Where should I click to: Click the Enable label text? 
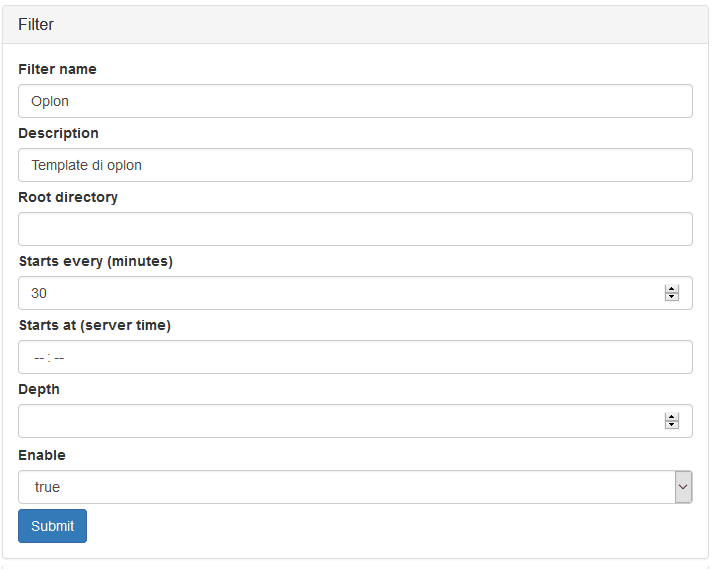coord(42,455)
